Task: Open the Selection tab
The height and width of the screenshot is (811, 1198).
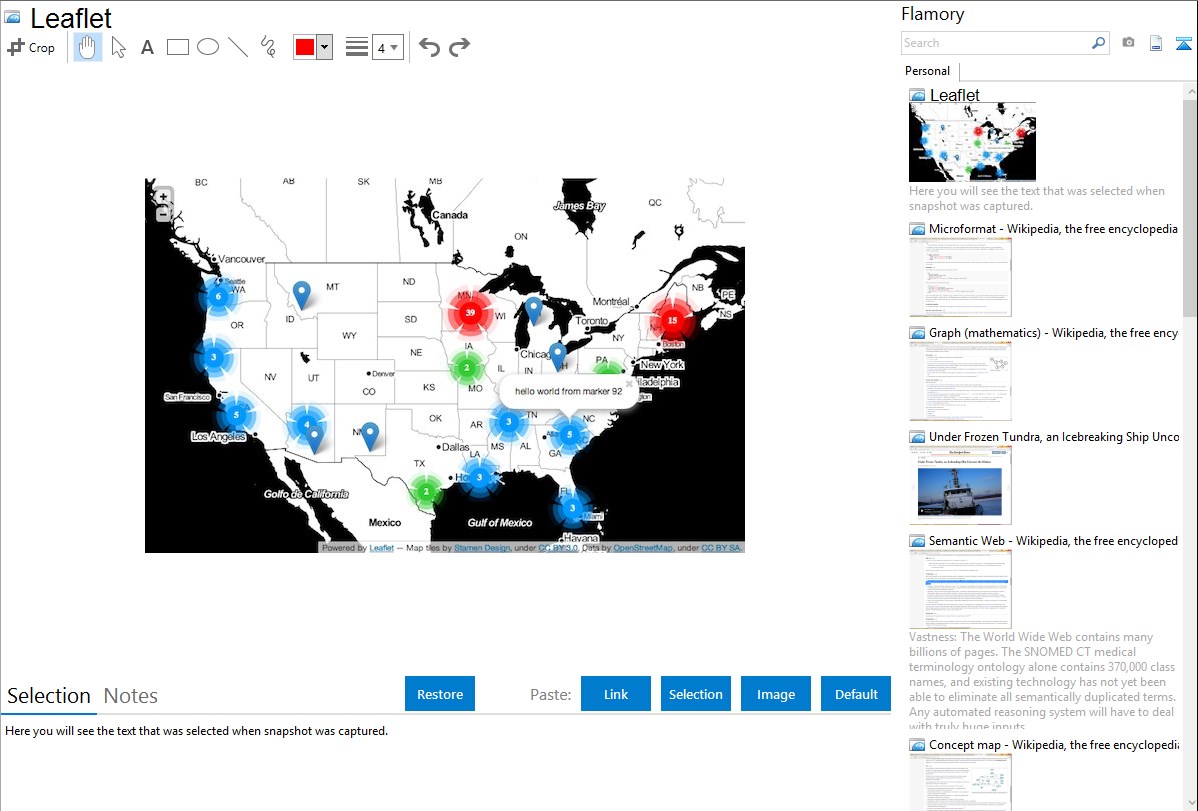Action: coord(49,696)
